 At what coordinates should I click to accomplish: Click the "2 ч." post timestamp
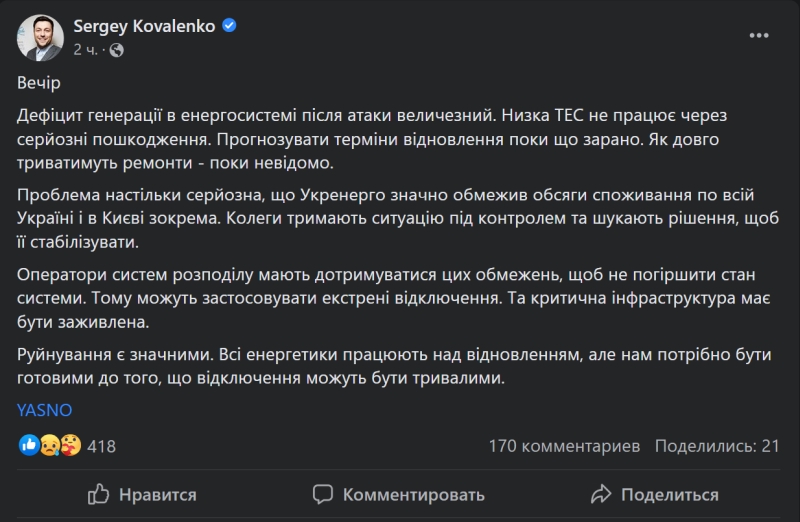pyautogui.click(x=84, y=49)
